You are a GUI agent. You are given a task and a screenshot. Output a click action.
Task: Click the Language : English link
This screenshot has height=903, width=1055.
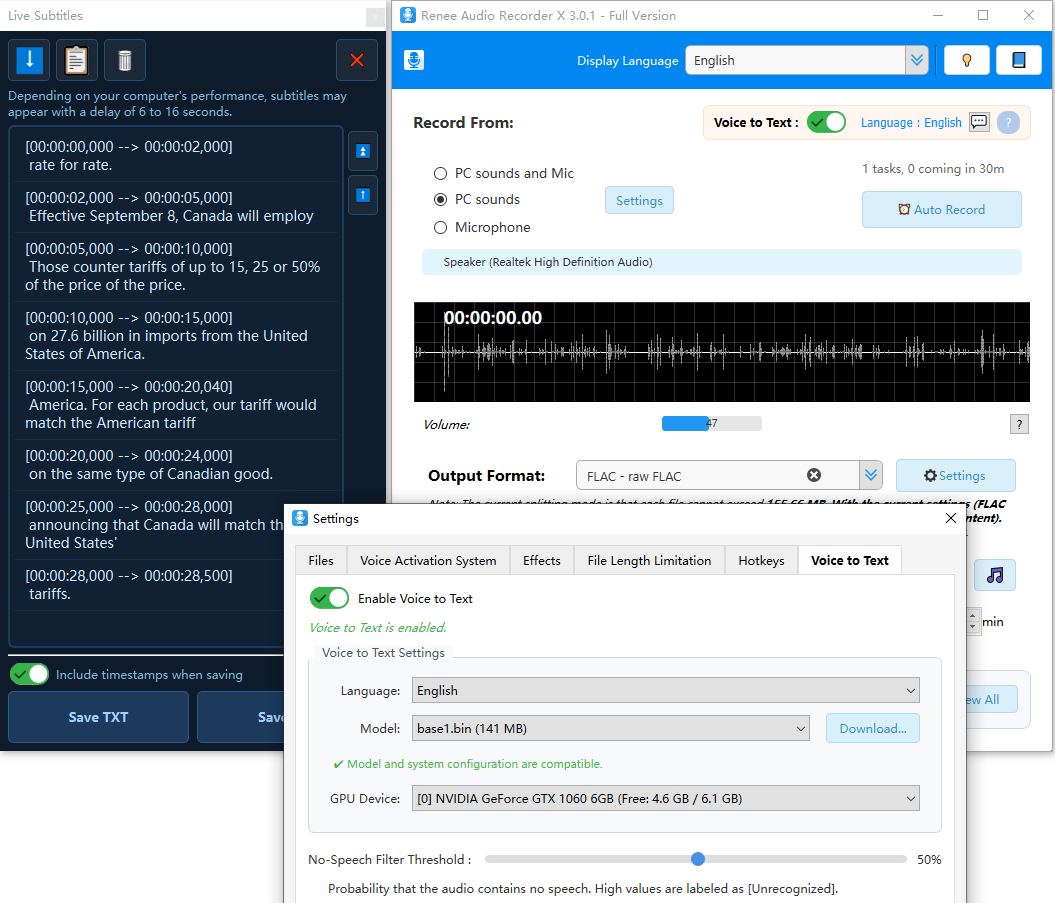911,122
